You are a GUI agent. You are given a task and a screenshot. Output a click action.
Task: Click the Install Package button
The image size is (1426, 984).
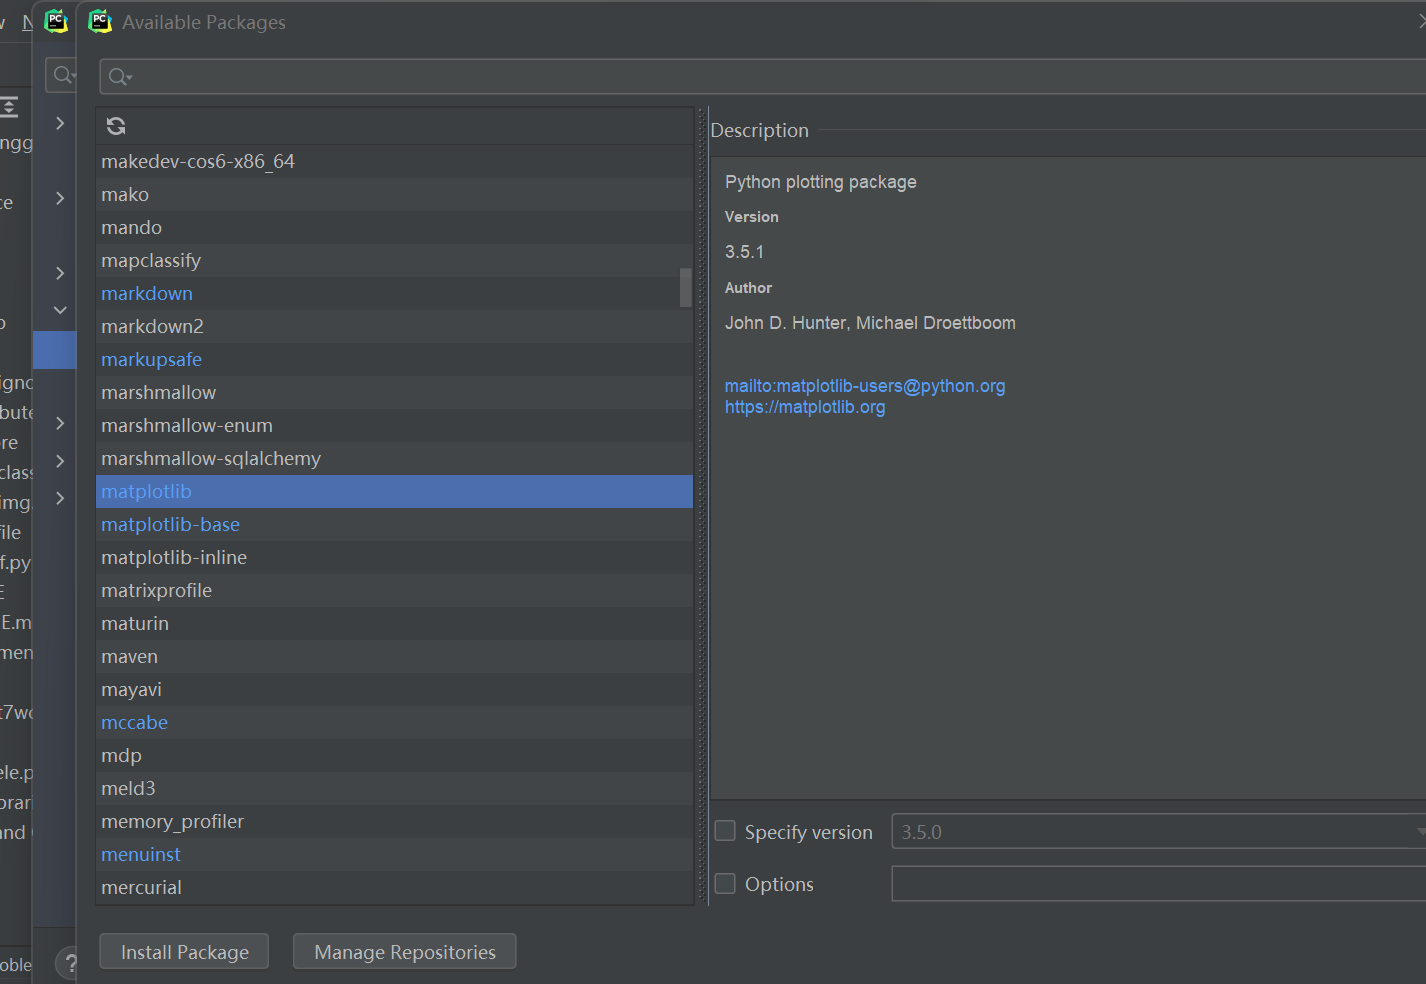[x=184, y=952]
